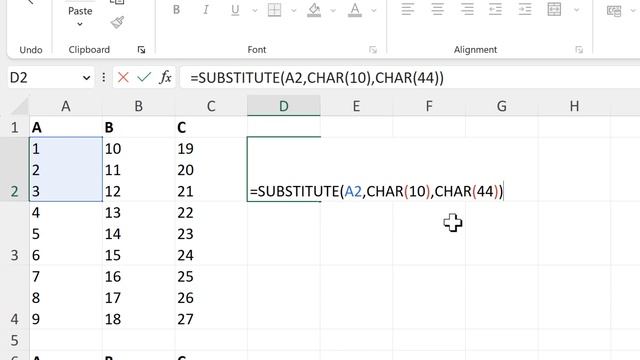Click cell with value 18

[x=138, y=298]
